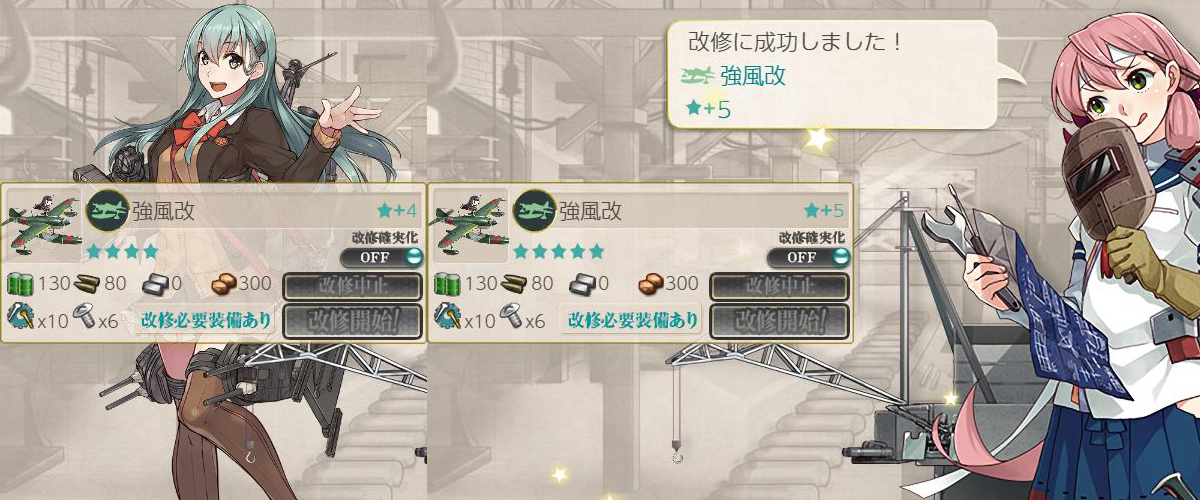
Task: Click the seaplane icon inside the success speech bubble
Action: 696,77
